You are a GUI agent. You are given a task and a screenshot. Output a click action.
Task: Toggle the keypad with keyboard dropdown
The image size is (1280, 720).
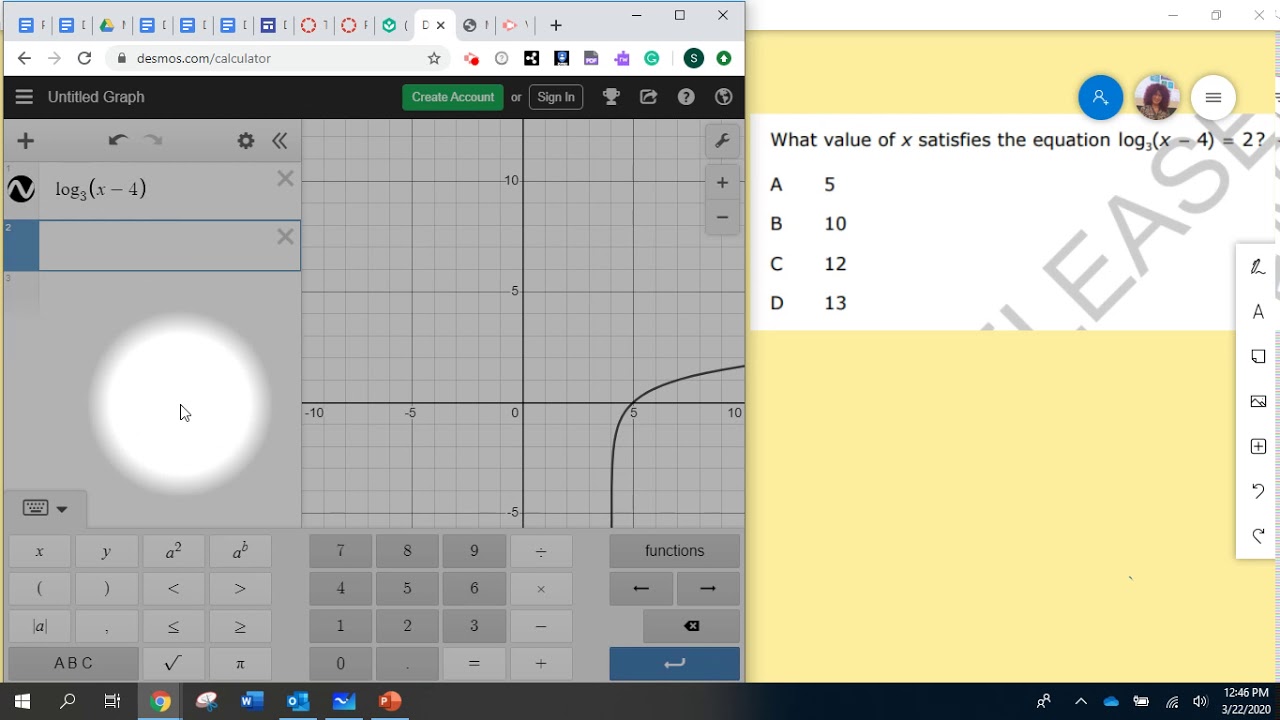pos(45,509)
